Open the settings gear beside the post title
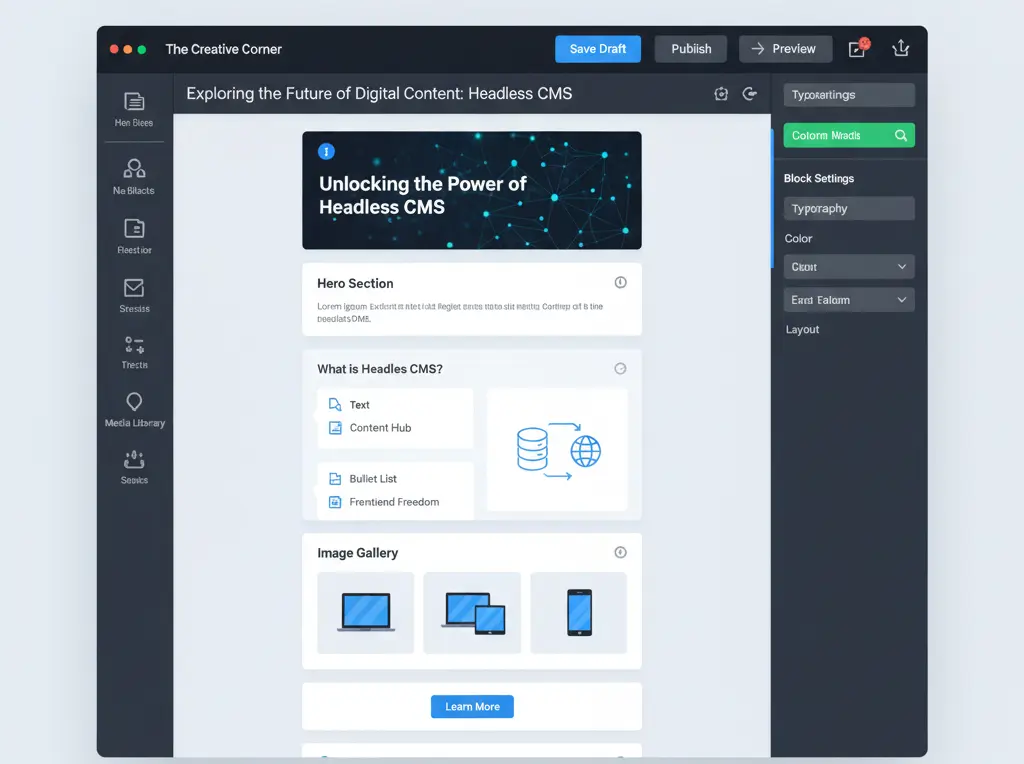The width and height of the screenshot is (1024, 764). (x=721, y=93)
